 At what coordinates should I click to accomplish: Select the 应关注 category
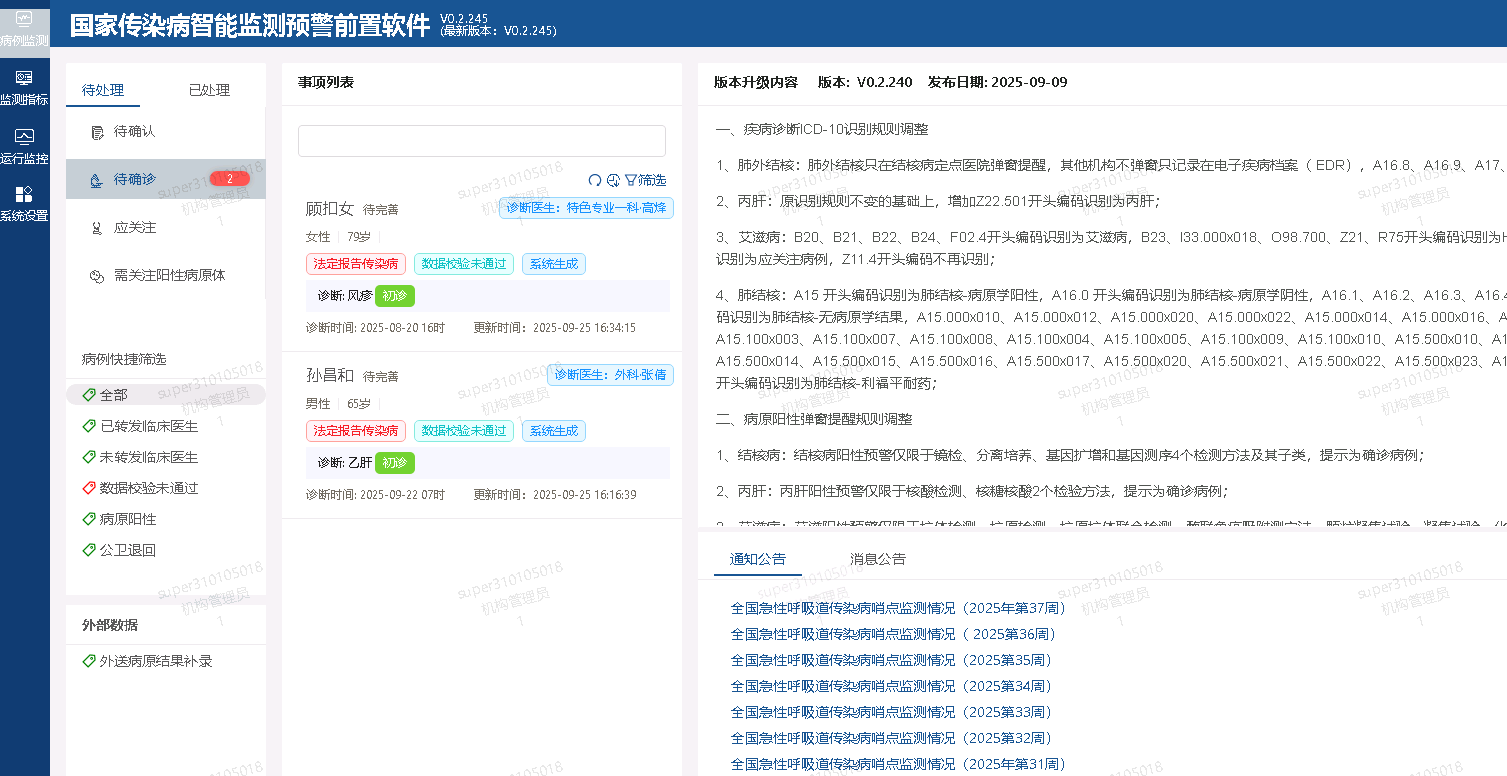[x=166, y=227]
